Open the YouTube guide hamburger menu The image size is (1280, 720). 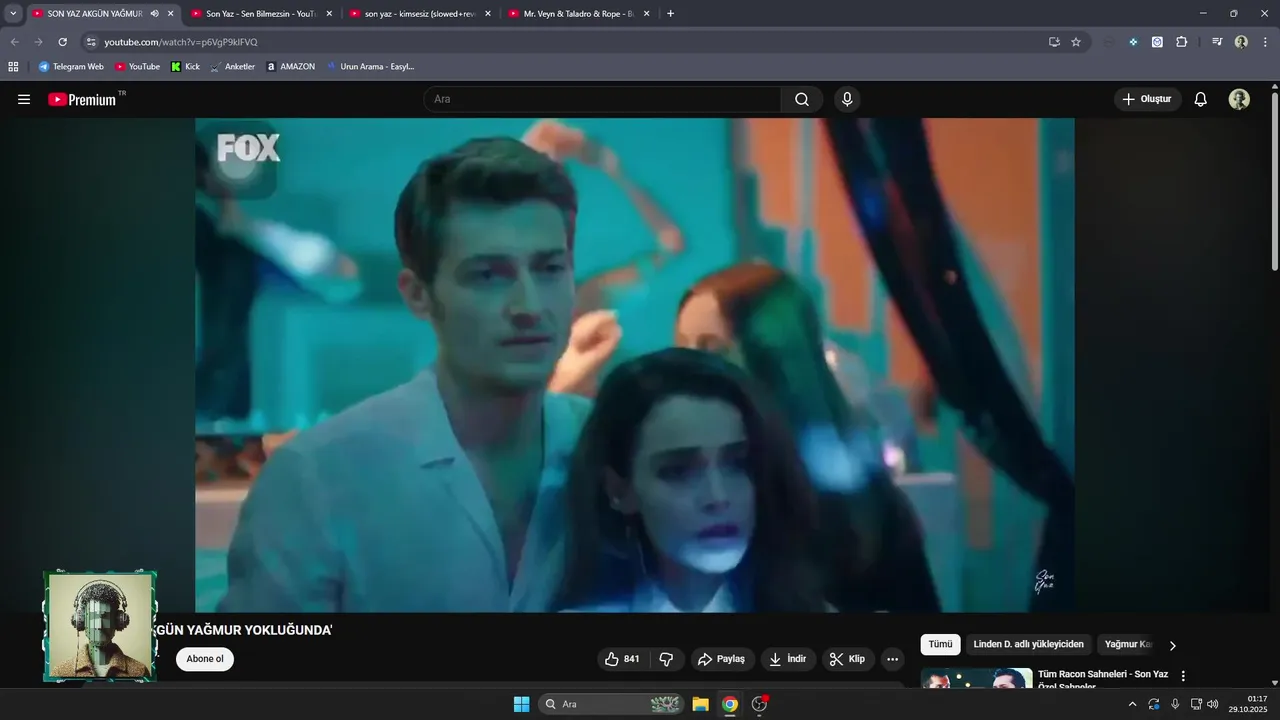(24, 99)
